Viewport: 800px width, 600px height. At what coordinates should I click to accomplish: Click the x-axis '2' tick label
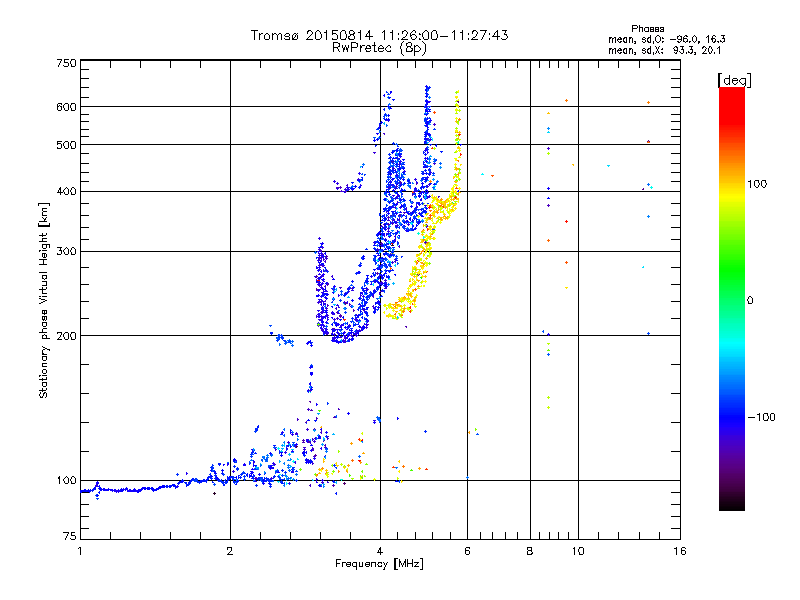point(230,551)
